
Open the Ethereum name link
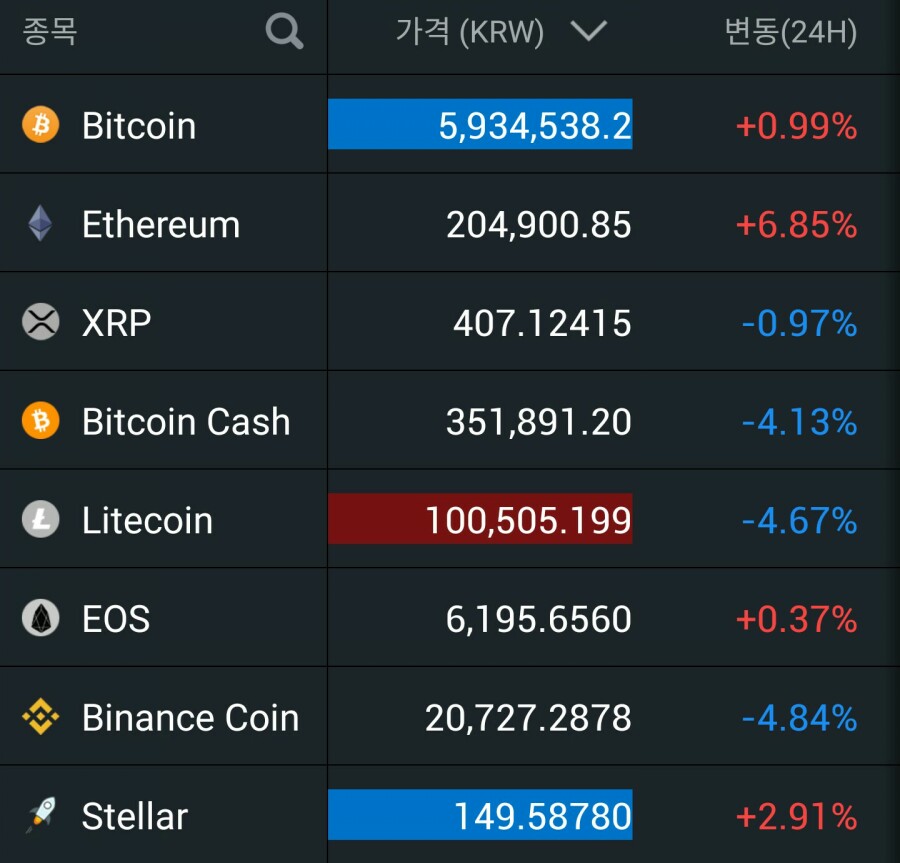161,224
